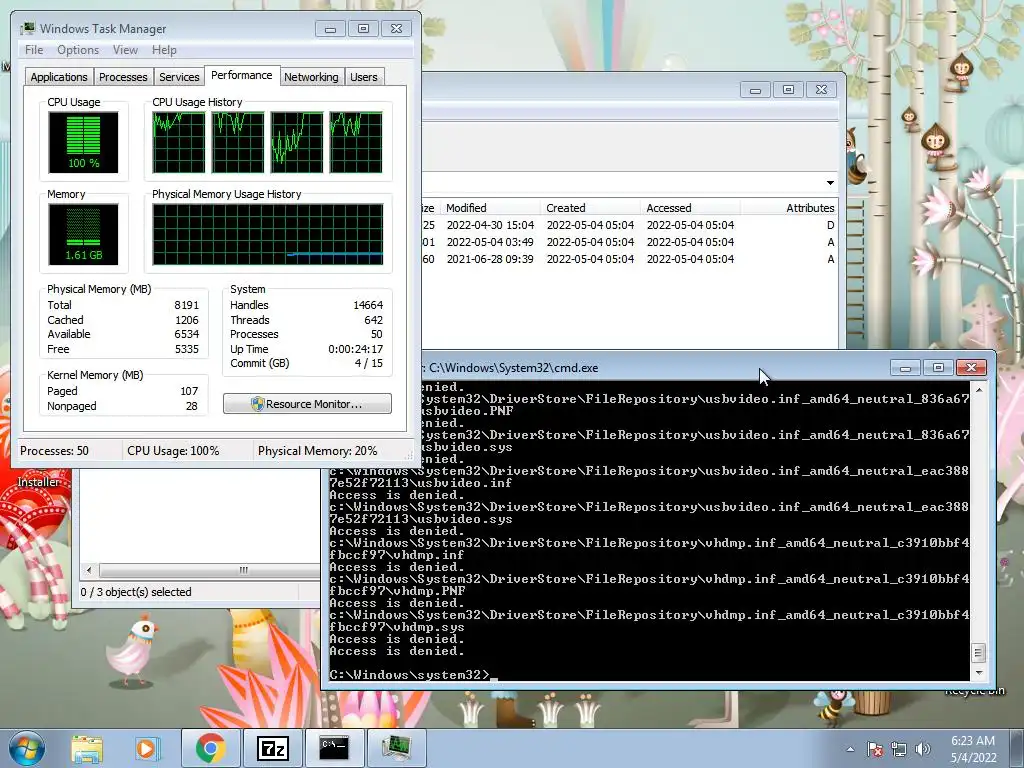Image resolution: width=1024 pixels, height=768 pixels.
Task: Switch to 7-Zip taskbar button
Action: [x=273, y=748]
